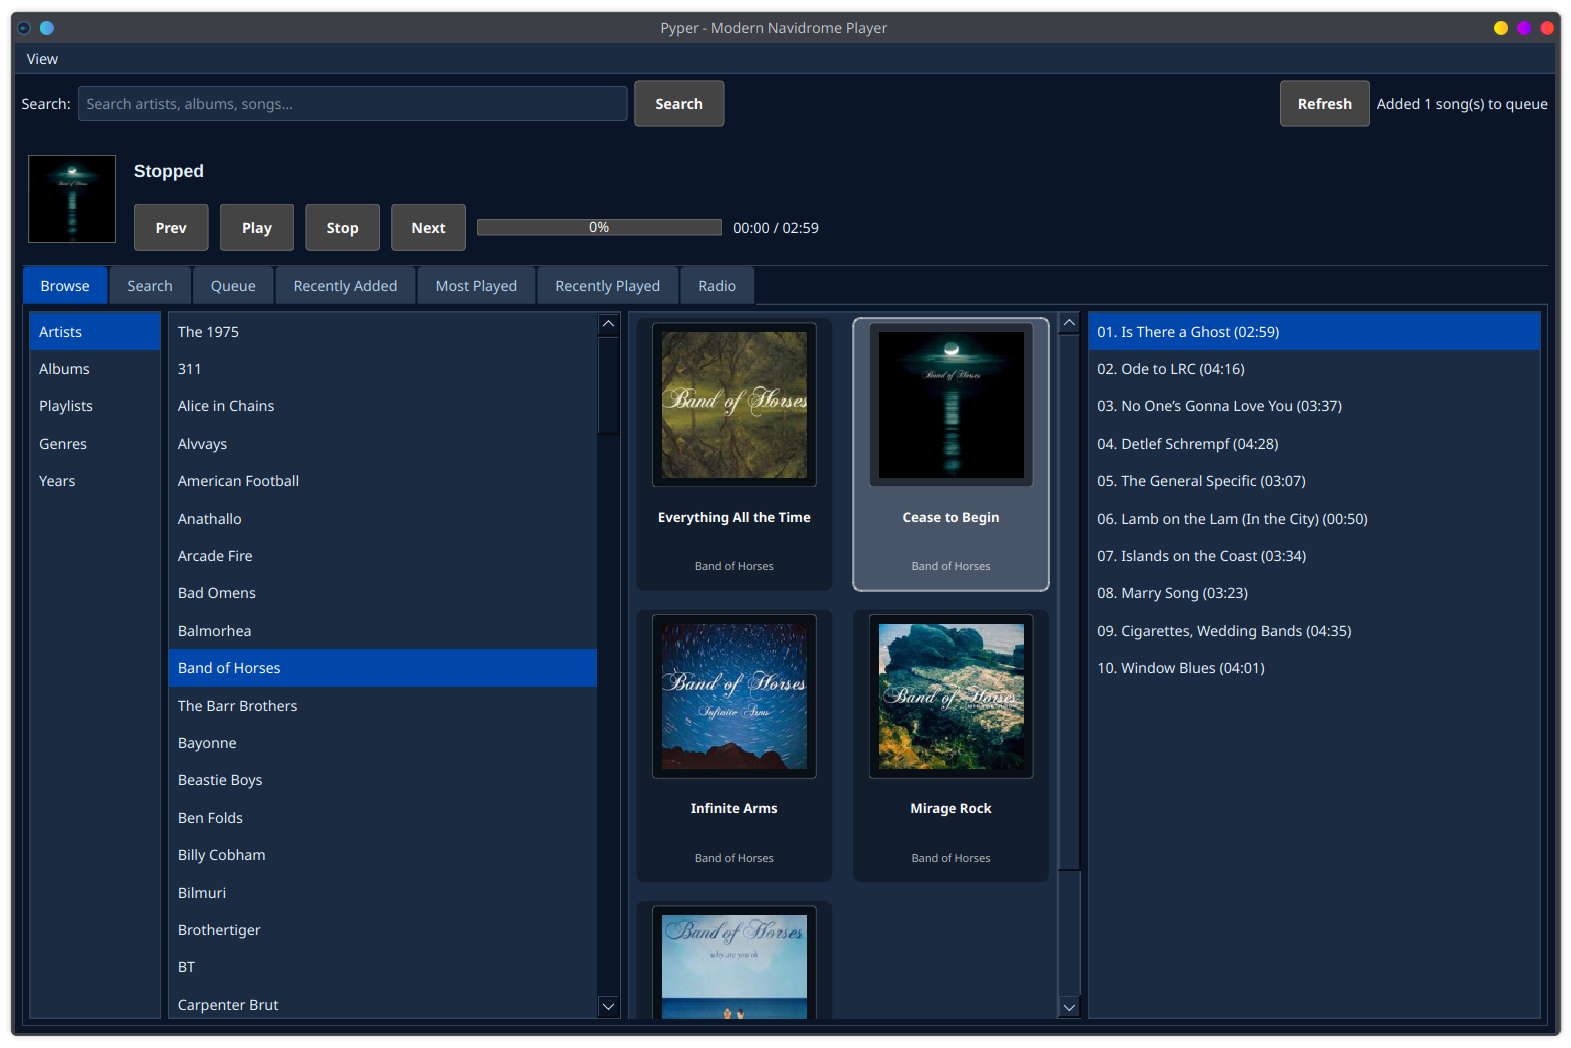The image size is (1571, 1048).
Task: Skip to next track with Next
Action: click(428, 228)
